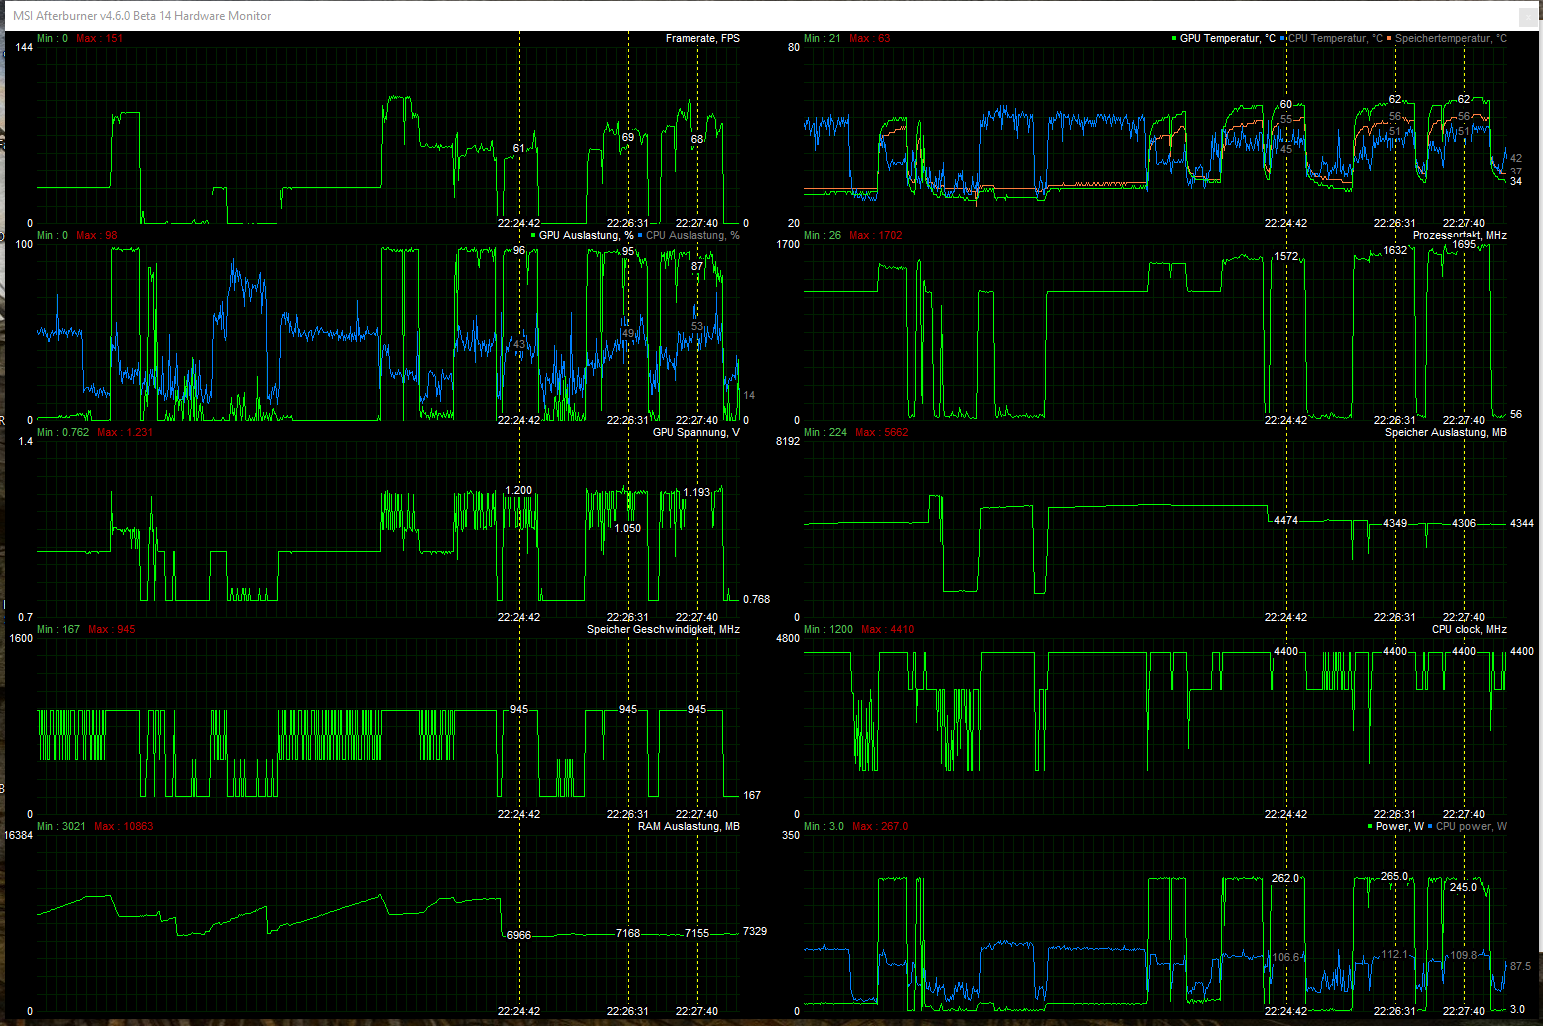Click the 1.200 reading in GPU Spannung graph

pos(519,491)
